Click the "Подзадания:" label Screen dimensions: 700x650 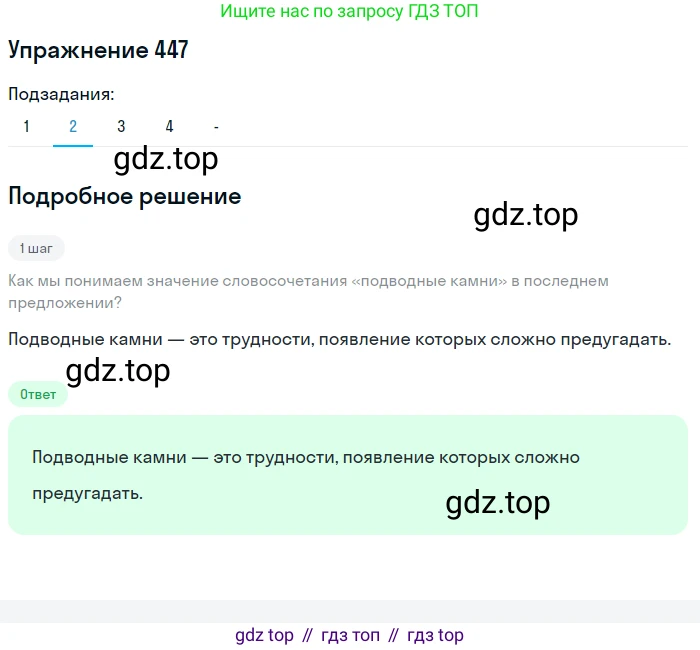(61, 94)
